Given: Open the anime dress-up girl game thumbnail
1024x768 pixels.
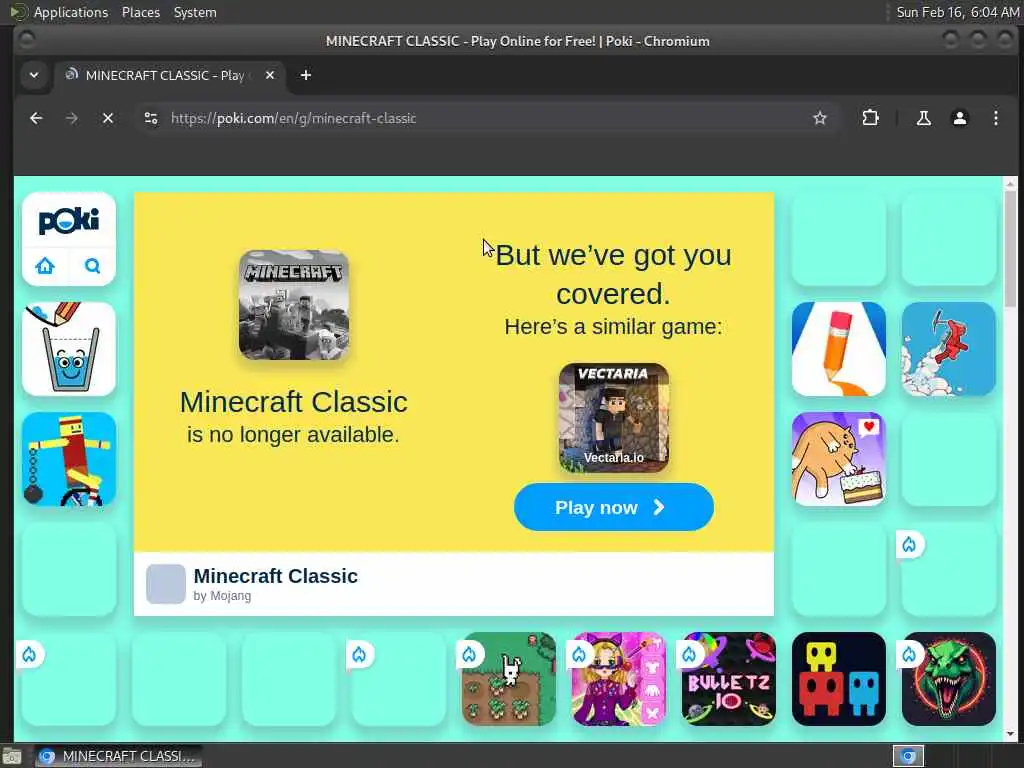Looking at the screenshot, I should tap(618, 679).
